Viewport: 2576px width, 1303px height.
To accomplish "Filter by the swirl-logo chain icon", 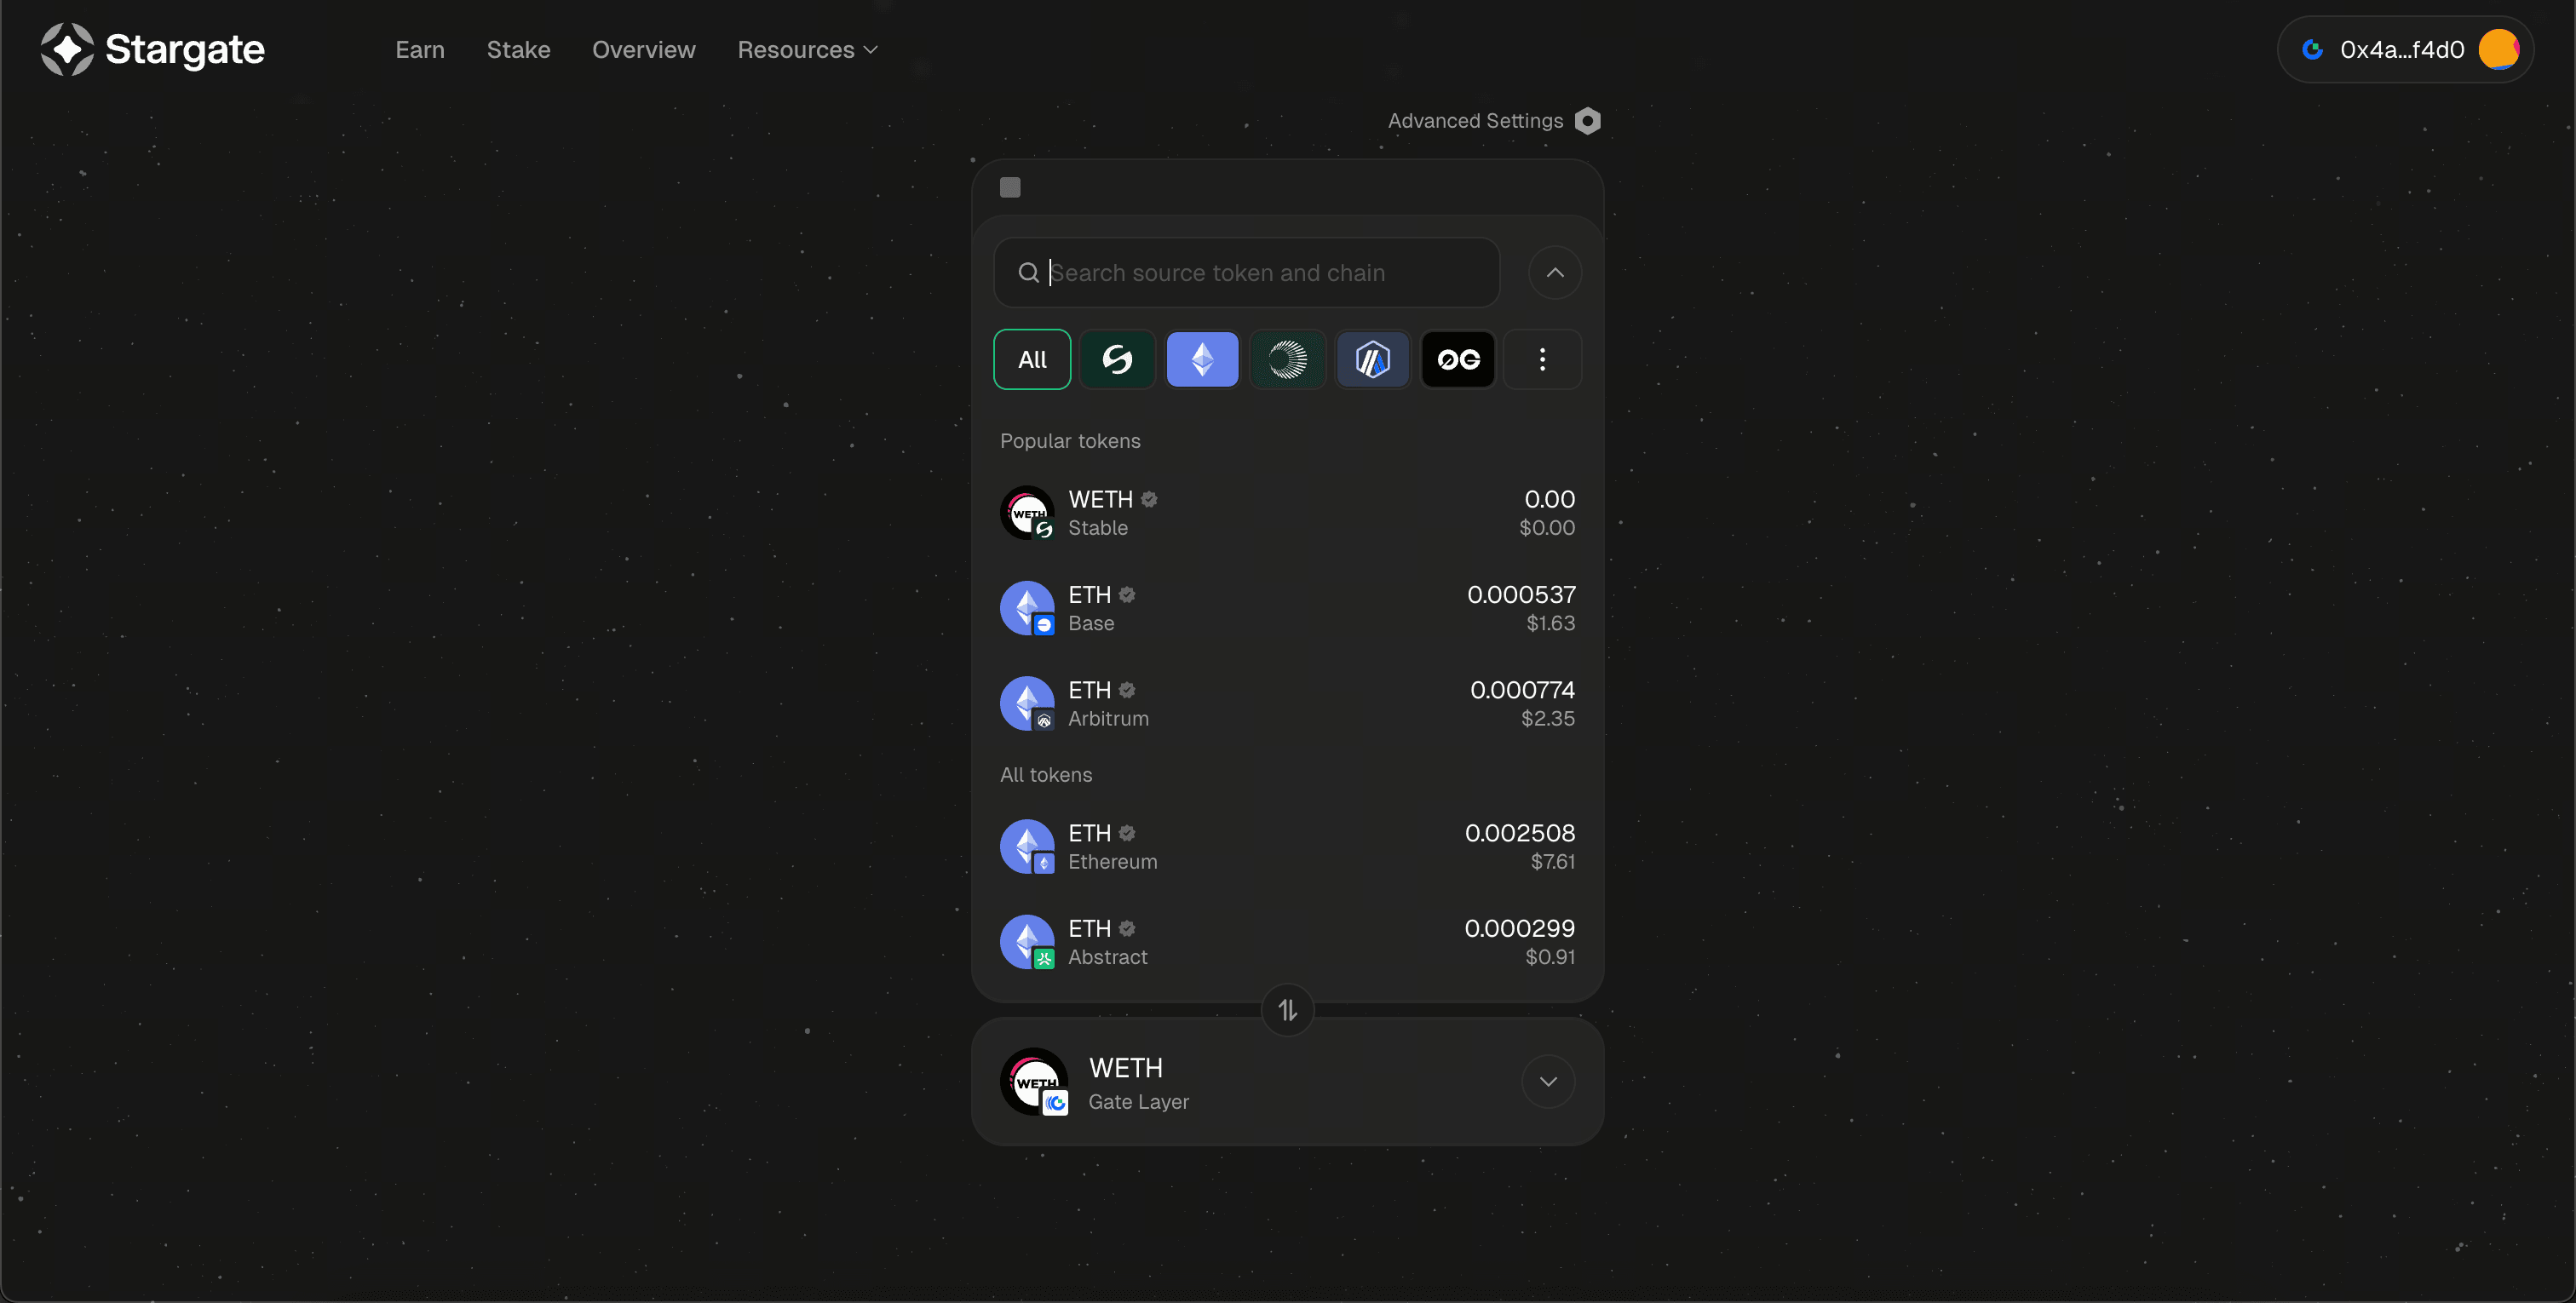I will tap(1287, 359).
